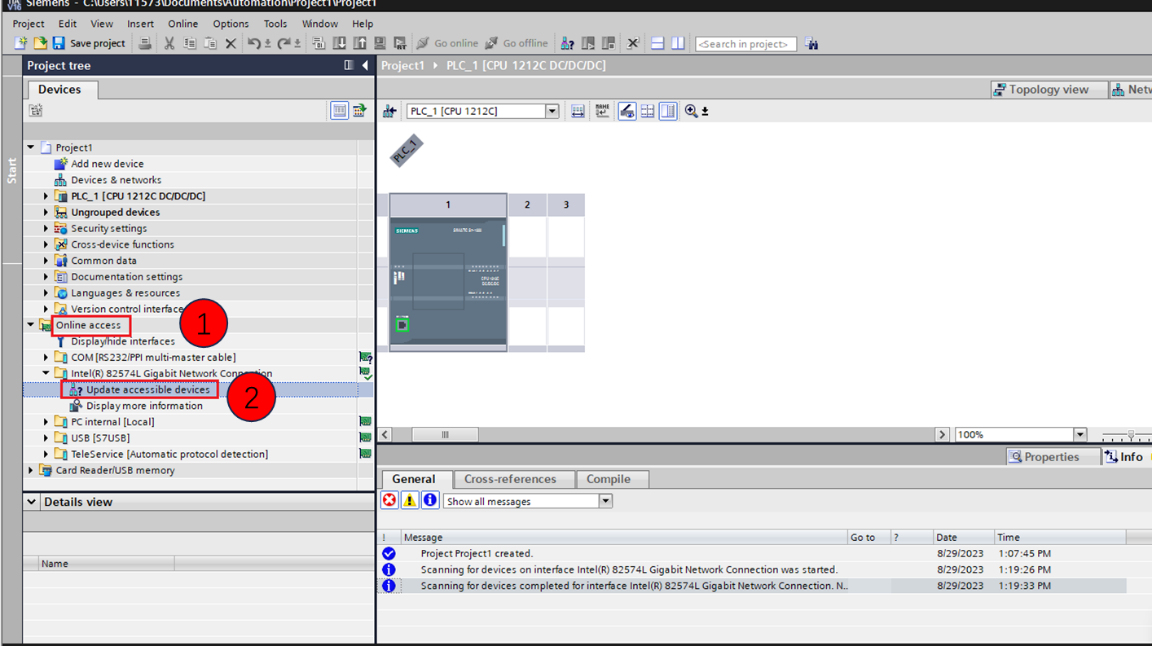Screen dimensions: 1152x646
Task: Open Accessible devices toolbar icon
Action: click(x=567, y=43)
